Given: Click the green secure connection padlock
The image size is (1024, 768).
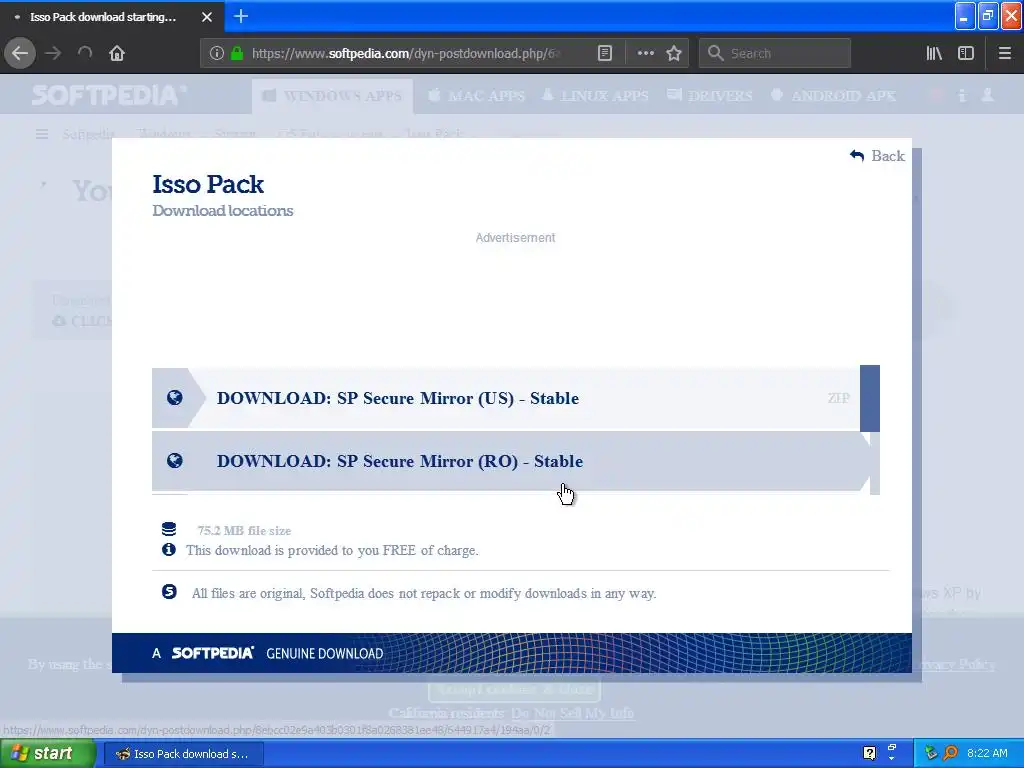Looking at the screenshot, I should [x=237, y=54].
